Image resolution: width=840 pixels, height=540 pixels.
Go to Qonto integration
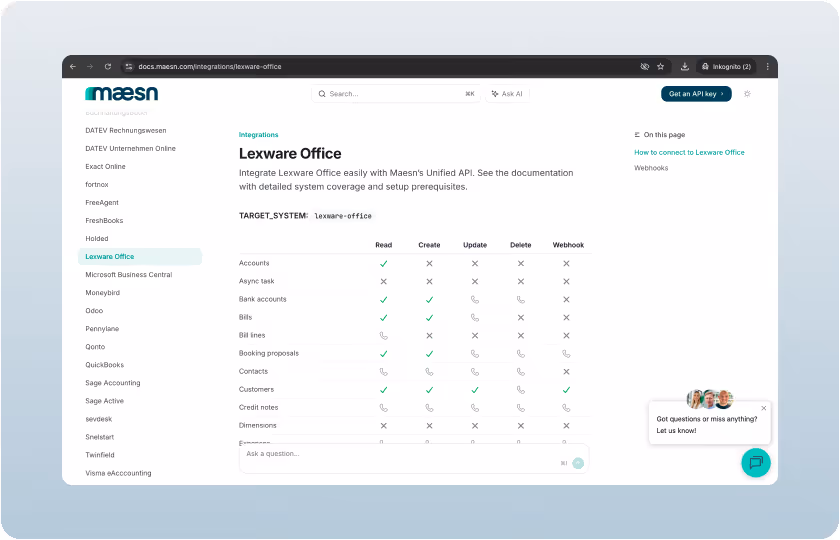(95, 347)
